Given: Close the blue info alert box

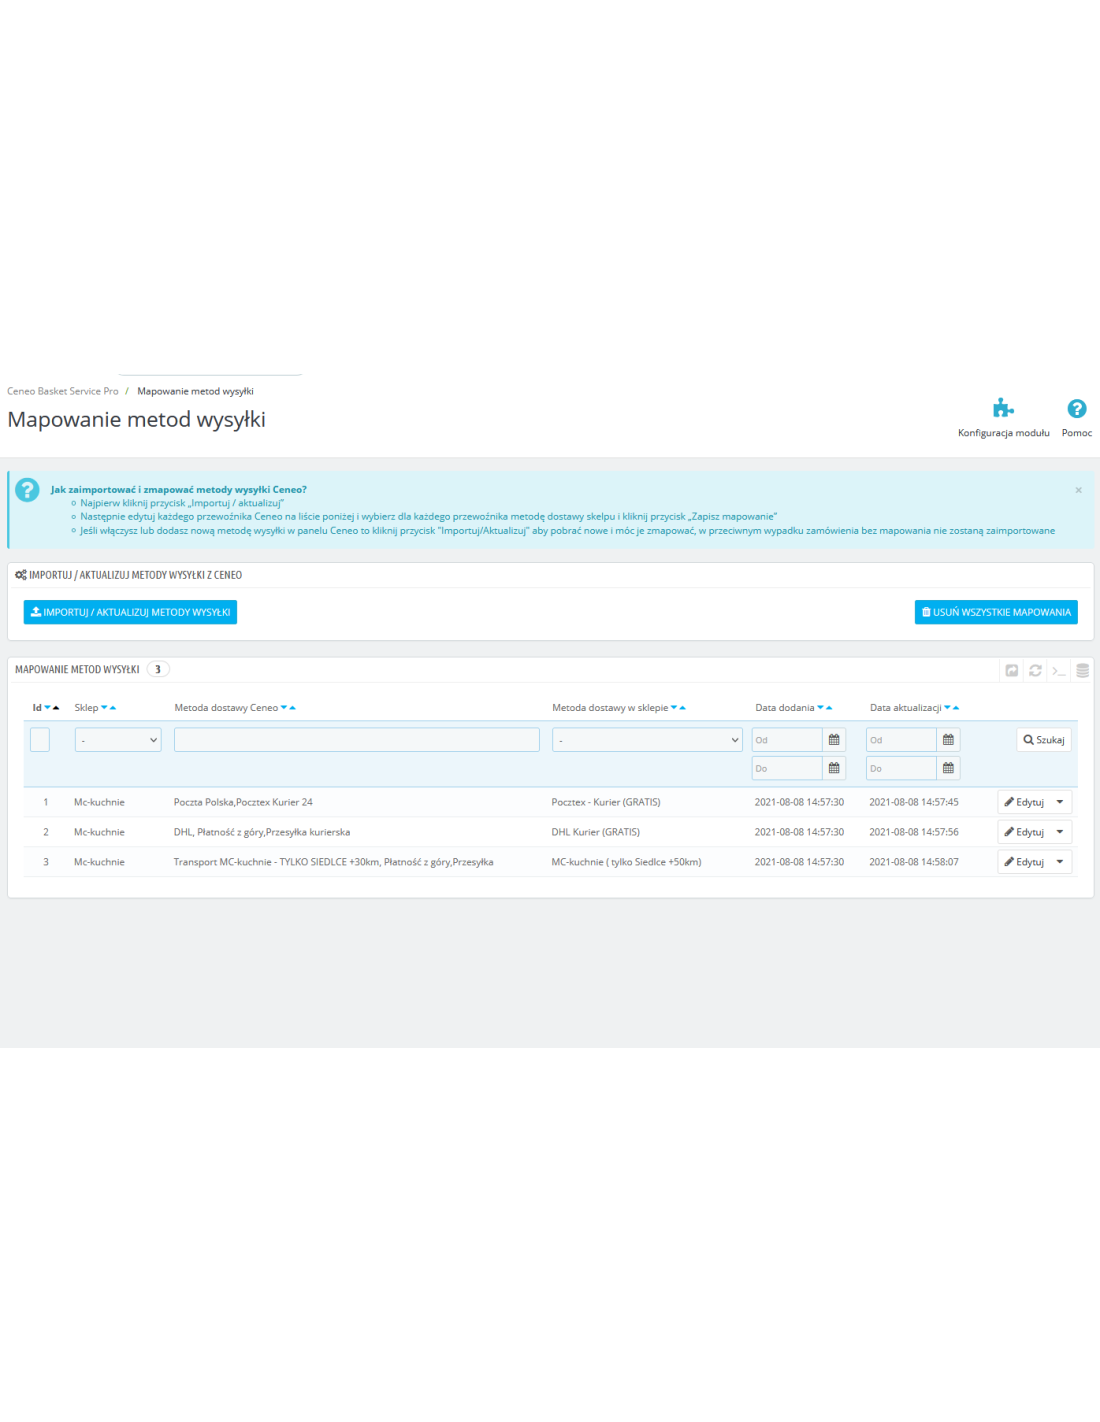Looking at the screenshot, I should click(1078, 490).
